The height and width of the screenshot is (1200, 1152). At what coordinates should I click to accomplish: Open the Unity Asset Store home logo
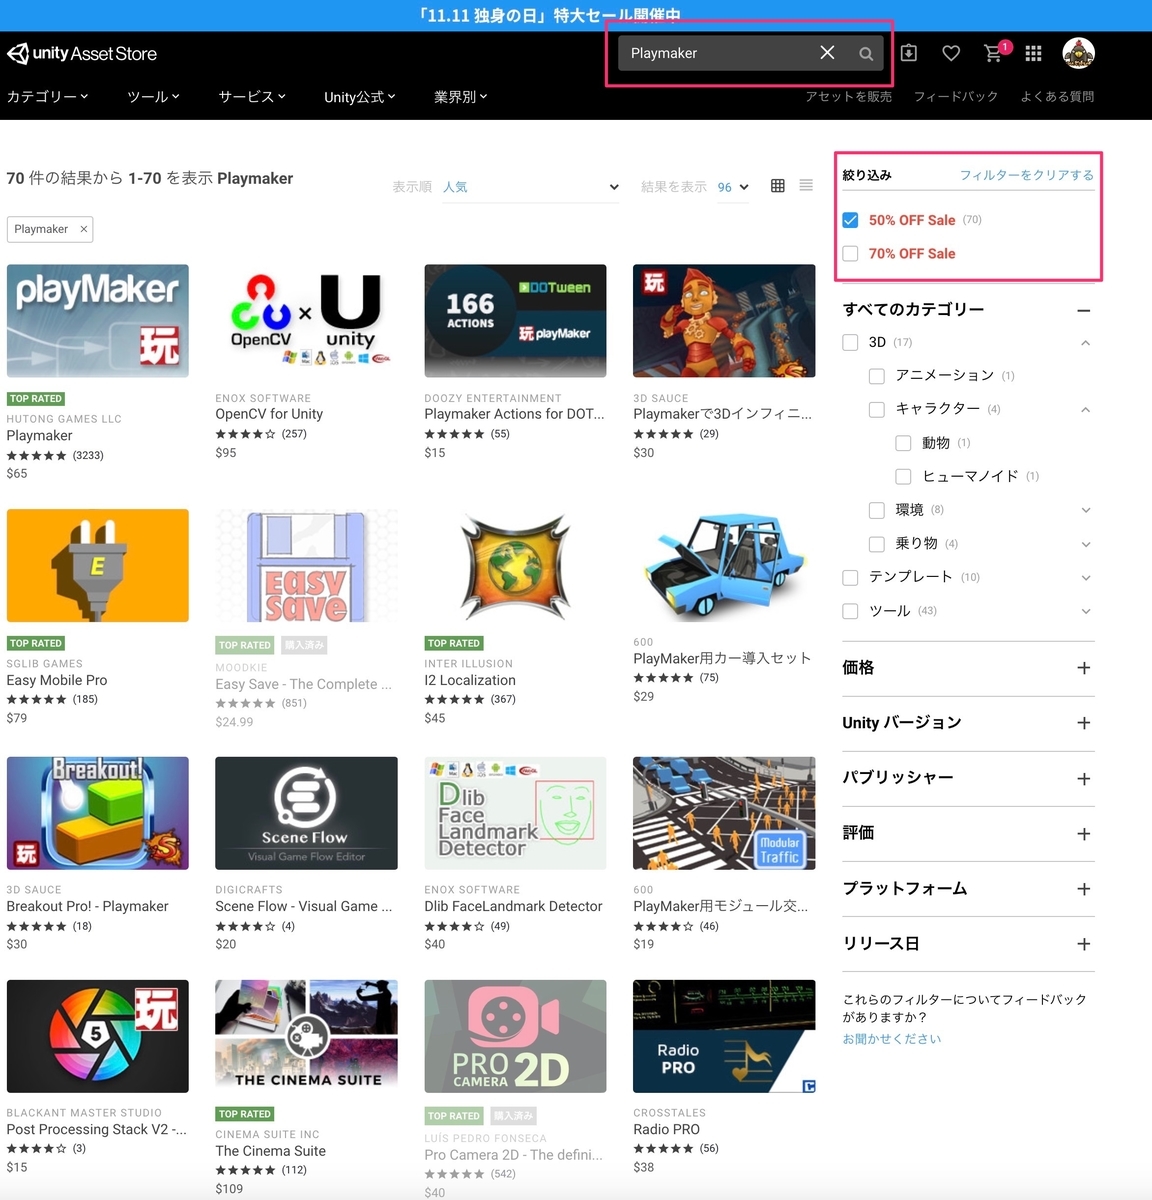82,53
